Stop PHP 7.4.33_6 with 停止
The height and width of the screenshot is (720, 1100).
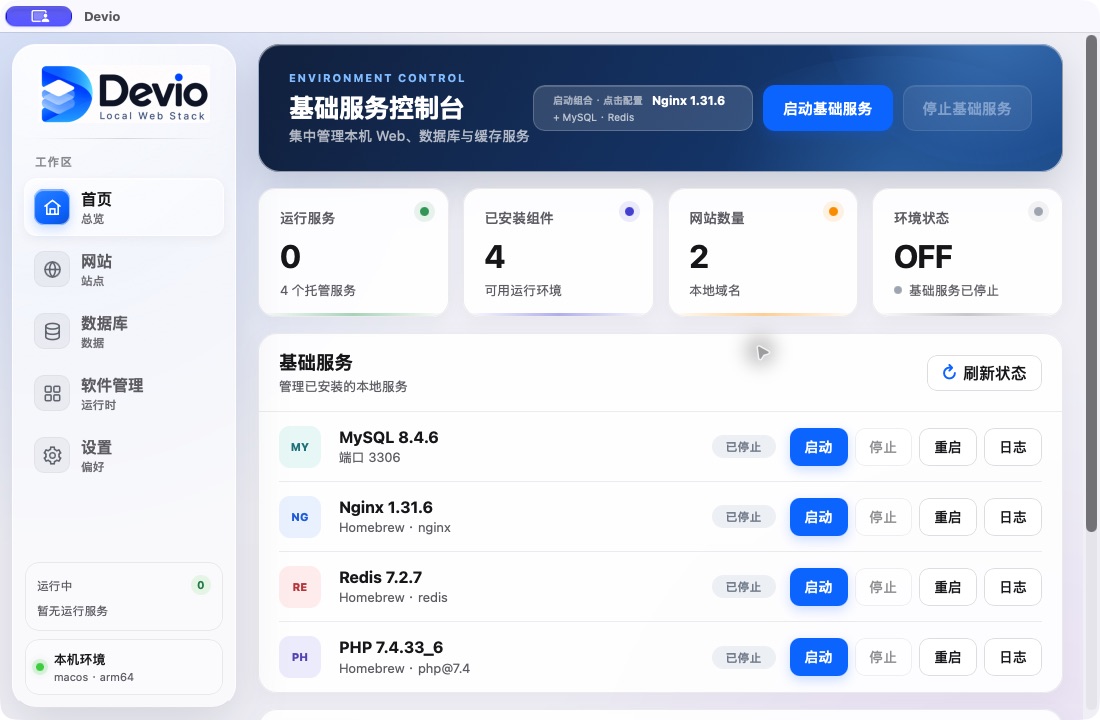pyautogui.click(x=883, y=658)
